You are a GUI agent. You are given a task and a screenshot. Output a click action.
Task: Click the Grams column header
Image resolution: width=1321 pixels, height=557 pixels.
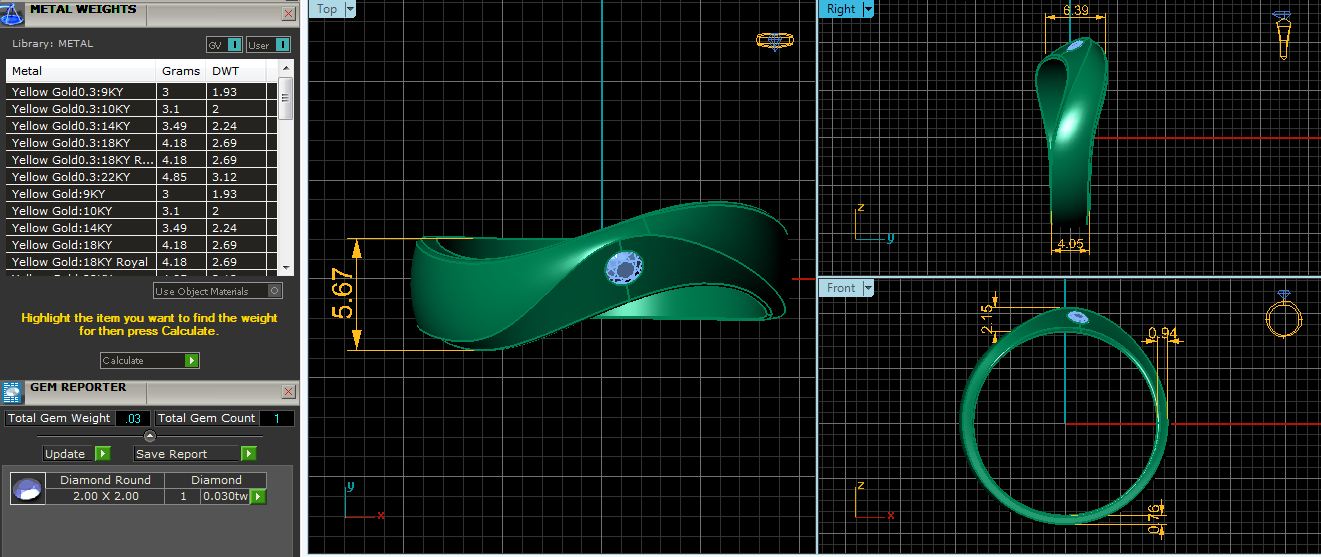[x=180, y=71]
